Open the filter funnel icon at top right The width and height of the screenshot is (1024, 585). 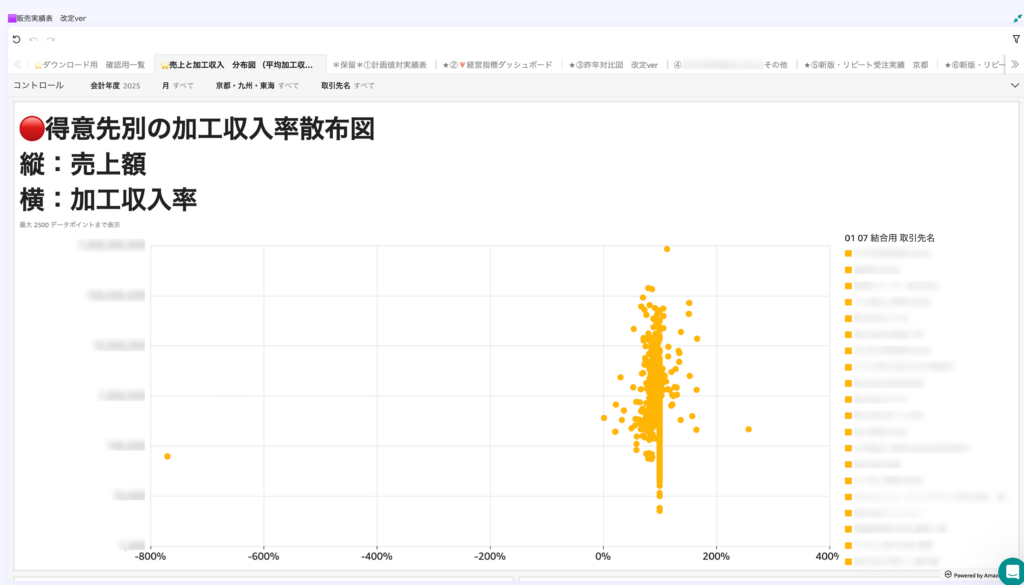(x=1016, y=39)
